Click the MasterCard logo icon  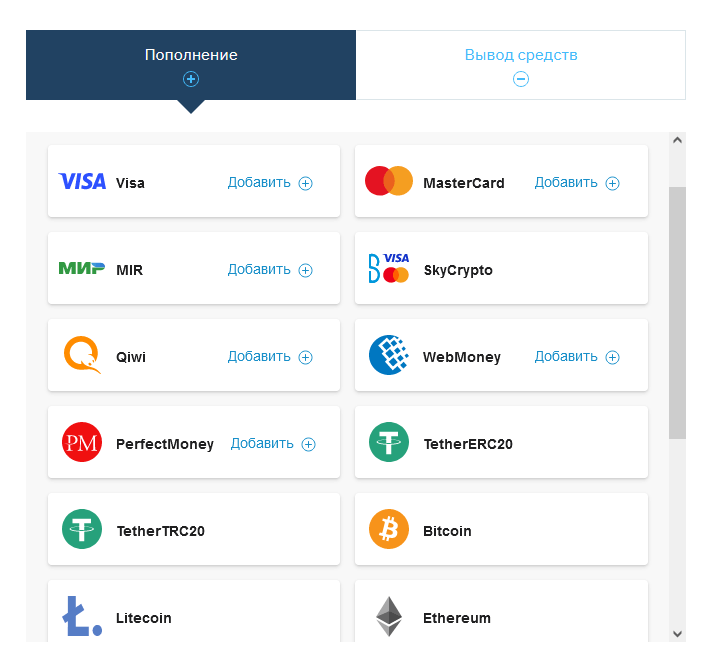[x=389, y=181]
